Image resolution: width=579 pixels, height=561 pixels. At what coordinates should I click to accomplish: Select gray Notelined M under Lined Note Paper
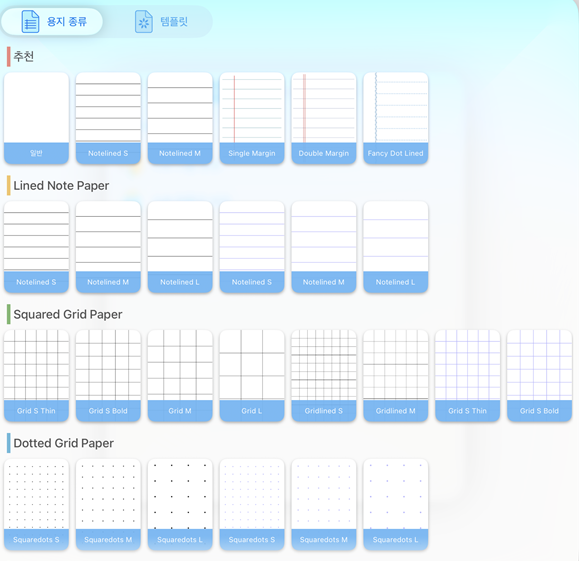108,247
